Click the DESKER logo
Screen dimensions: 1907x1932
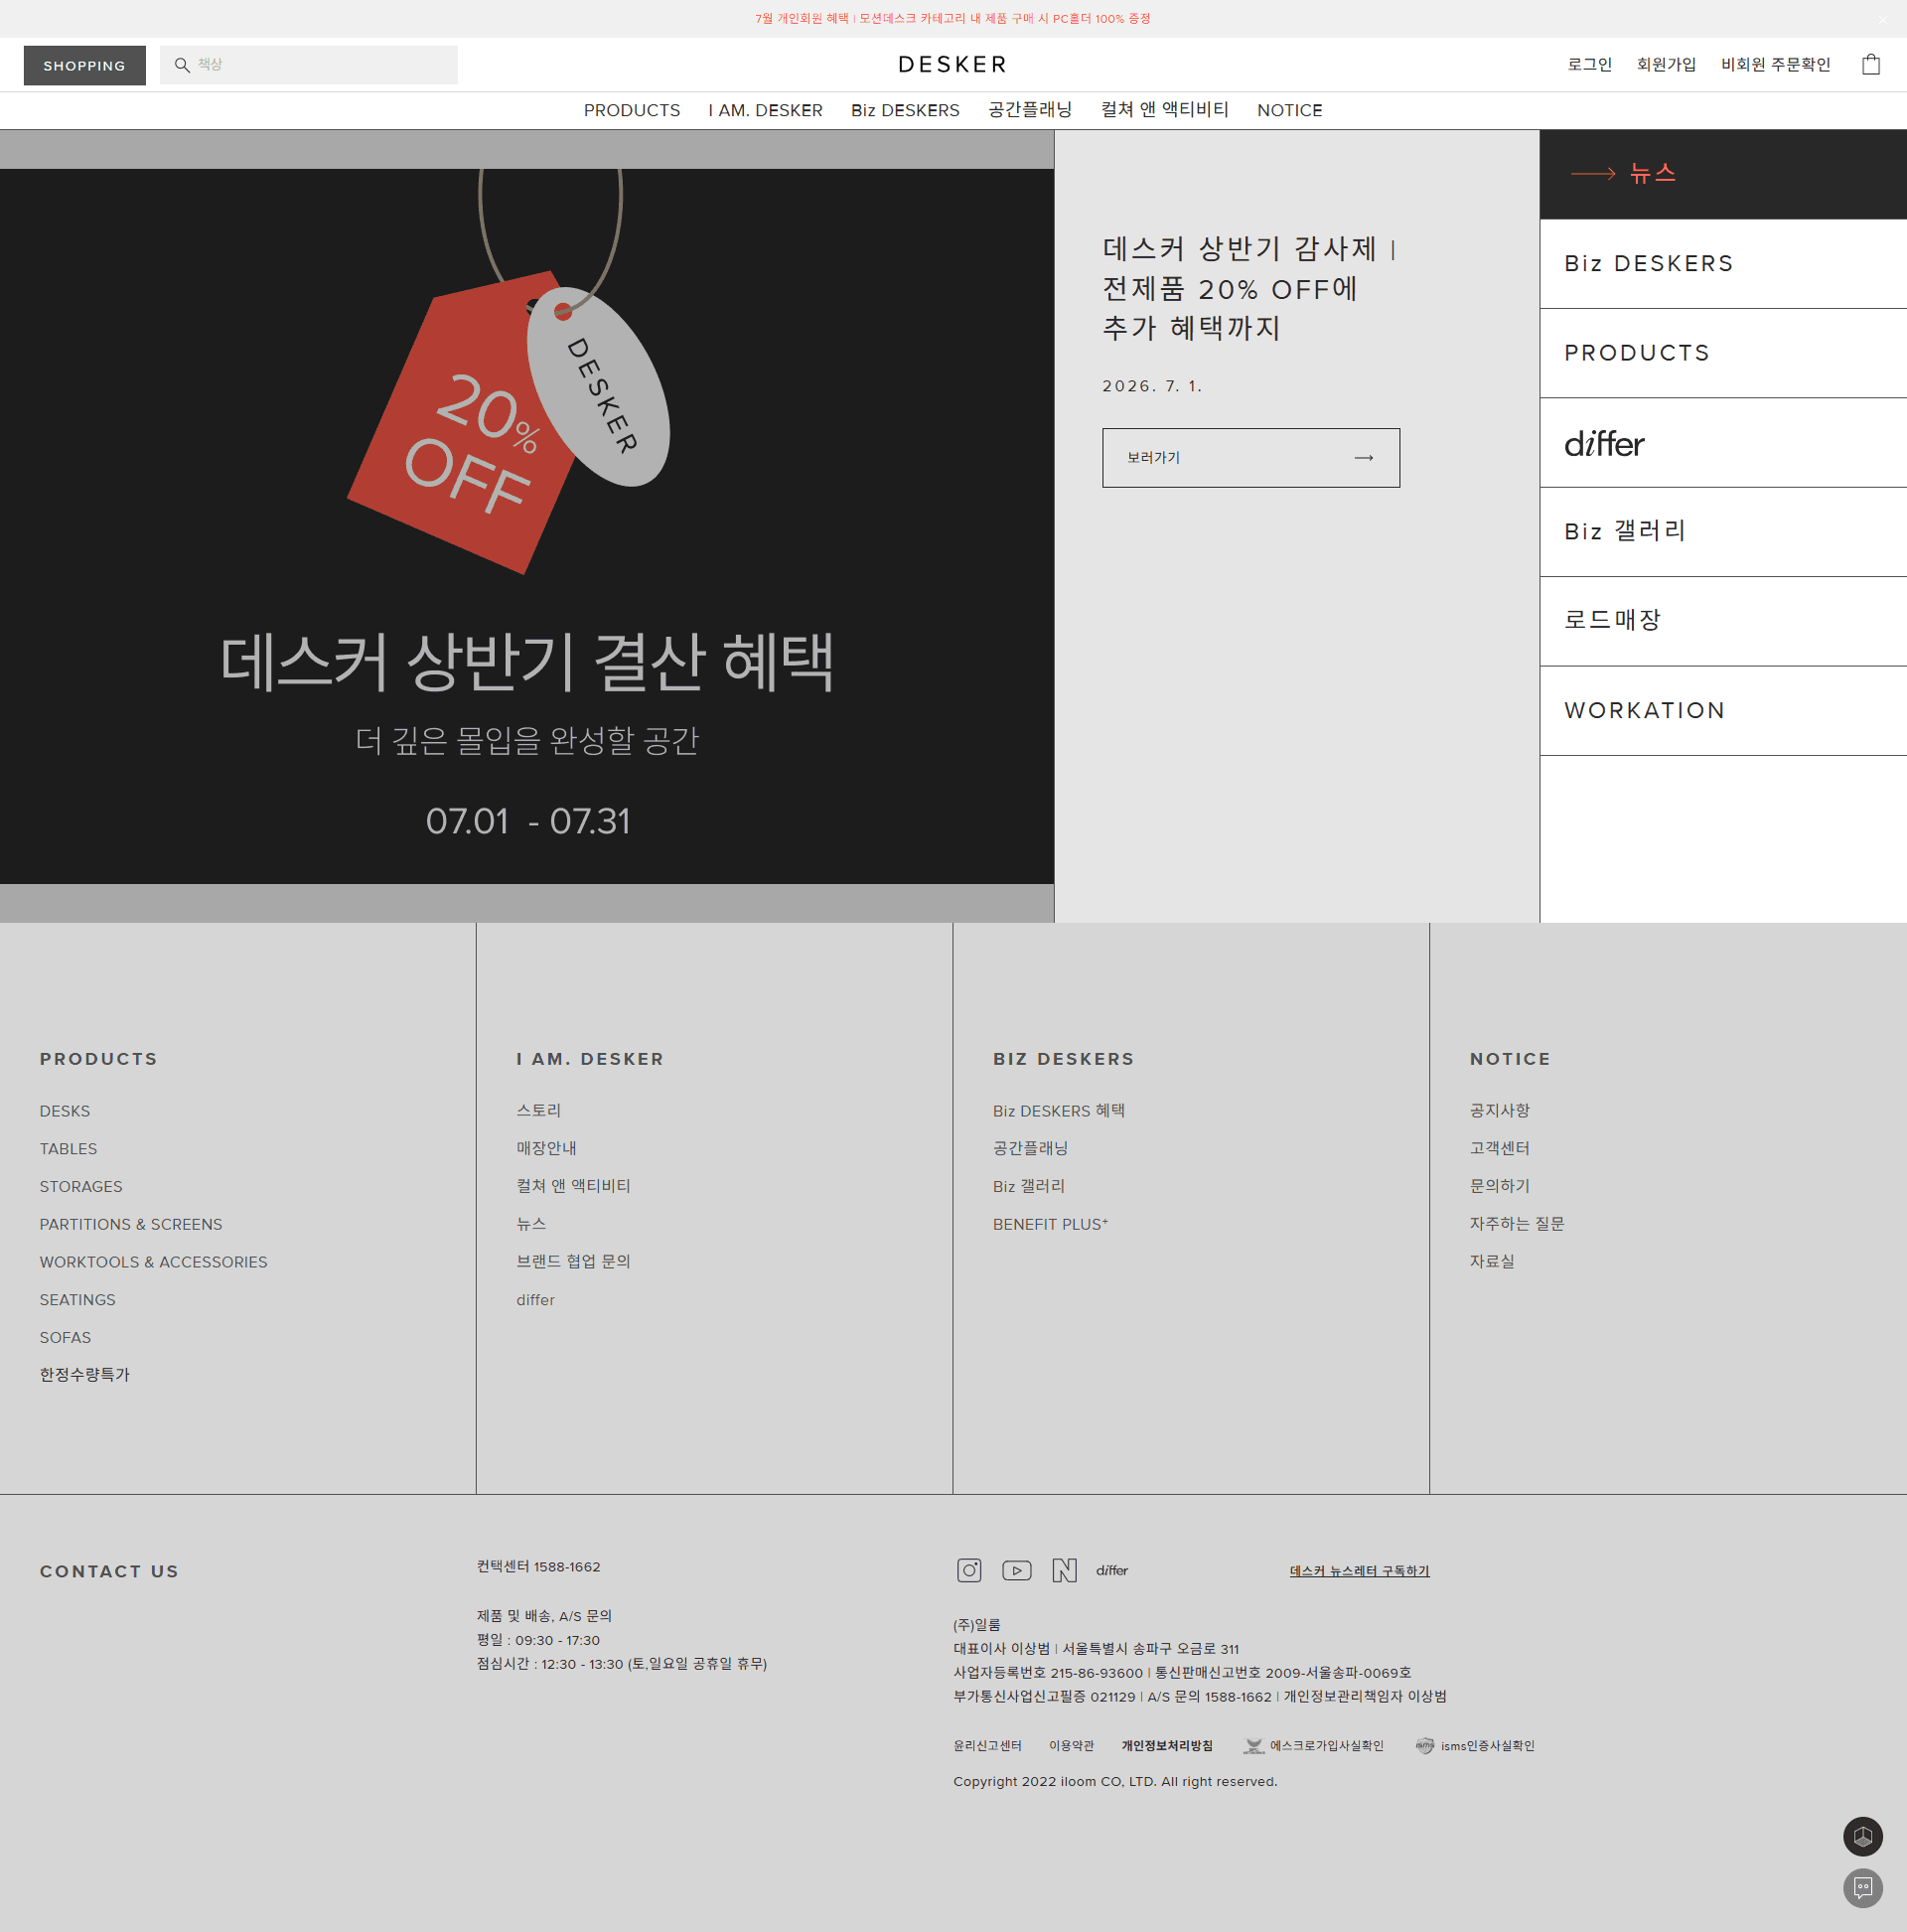[x=952, y=65]
